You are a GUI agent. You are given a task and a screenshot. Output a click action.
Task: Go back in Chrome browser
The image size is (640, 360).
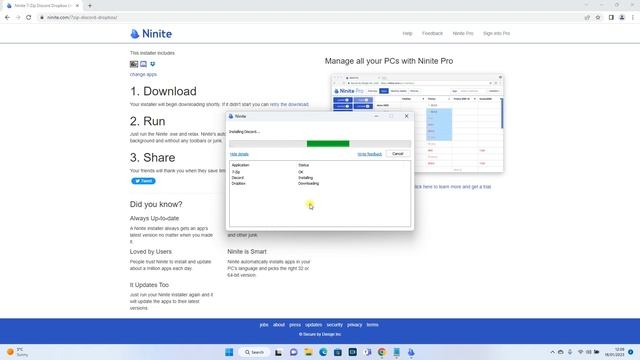7,18
